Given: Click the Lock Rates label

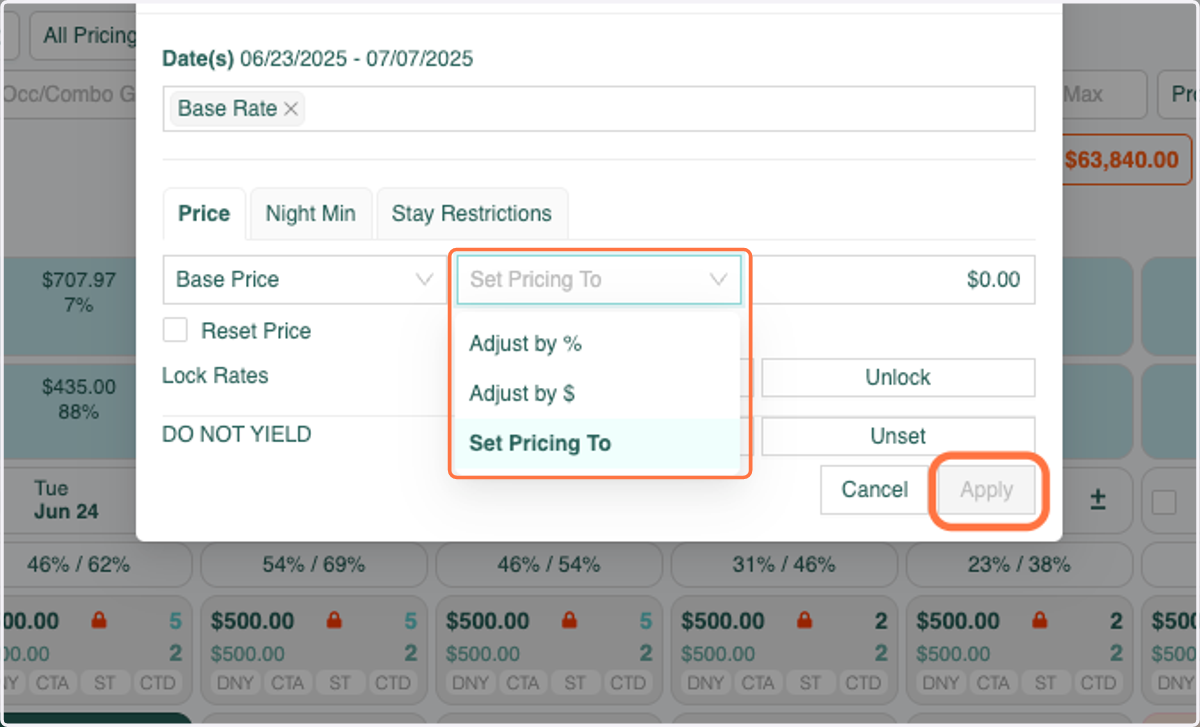Looking at the screenshot, I should tap(215, 376).
